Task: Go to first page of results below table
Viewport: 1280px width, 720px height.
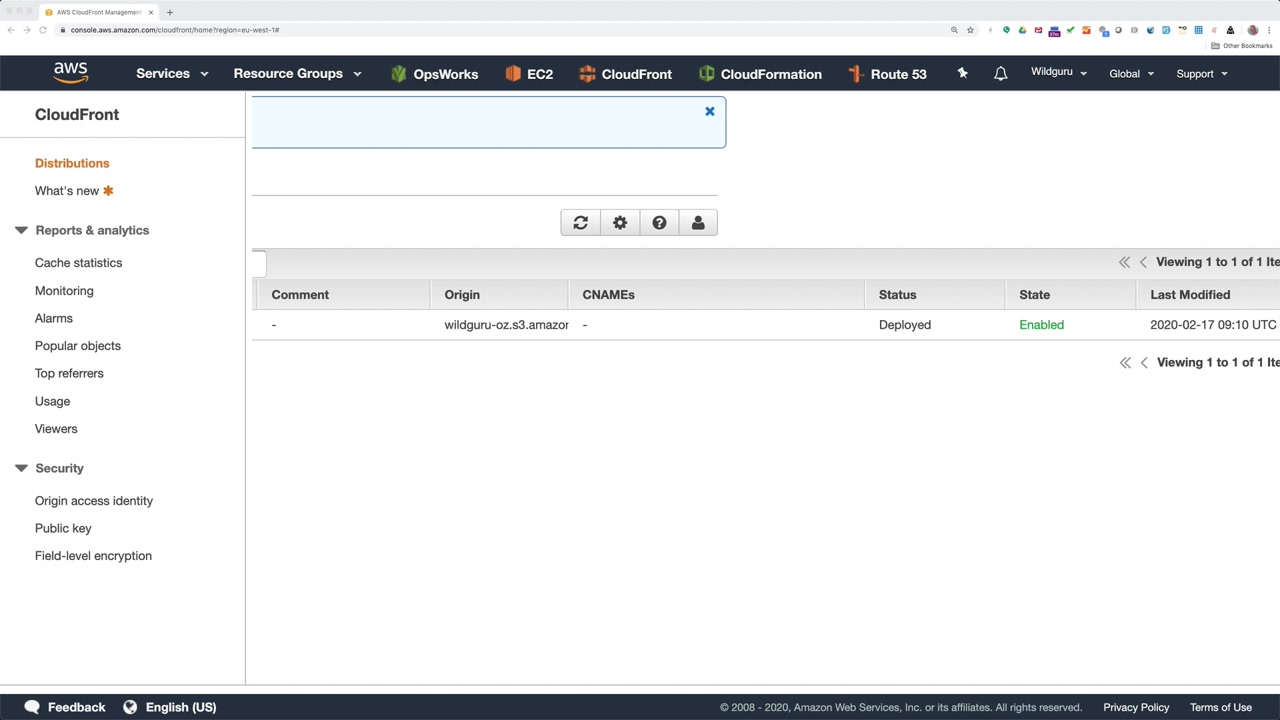Action: 1124,362
